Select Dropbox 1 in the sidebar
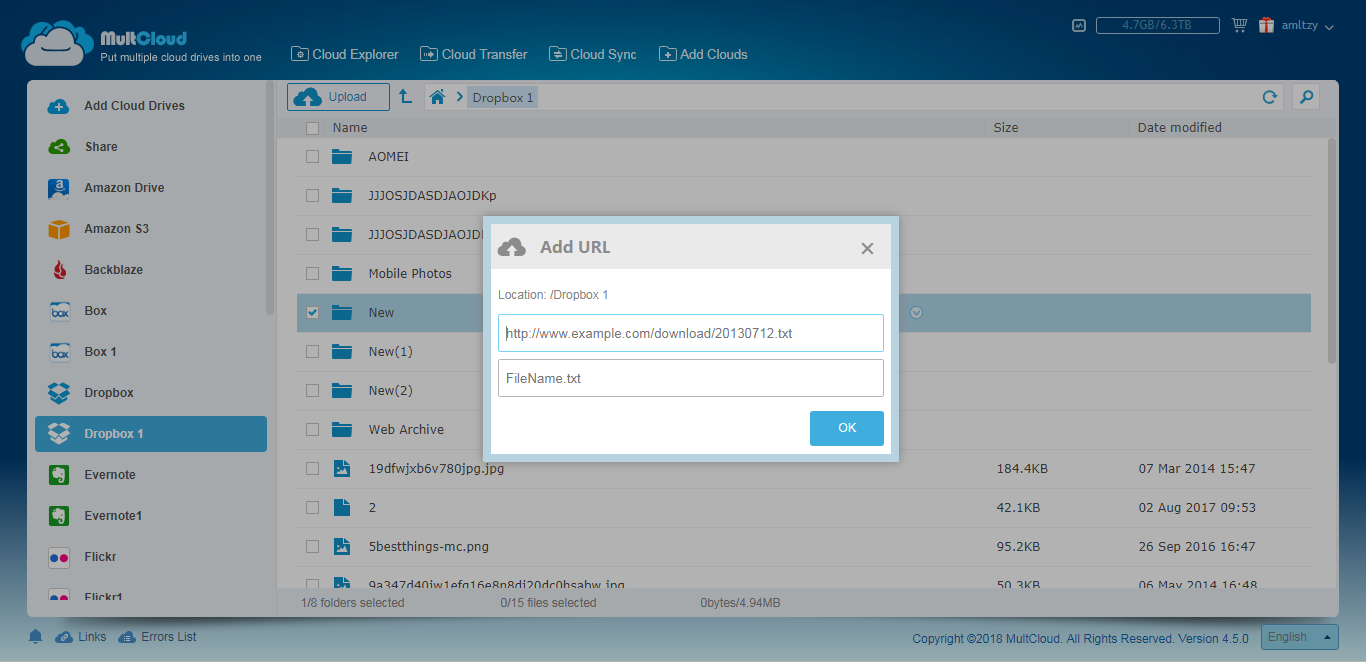Screen dimensions: 1366x662 click(x=151, y=434)
